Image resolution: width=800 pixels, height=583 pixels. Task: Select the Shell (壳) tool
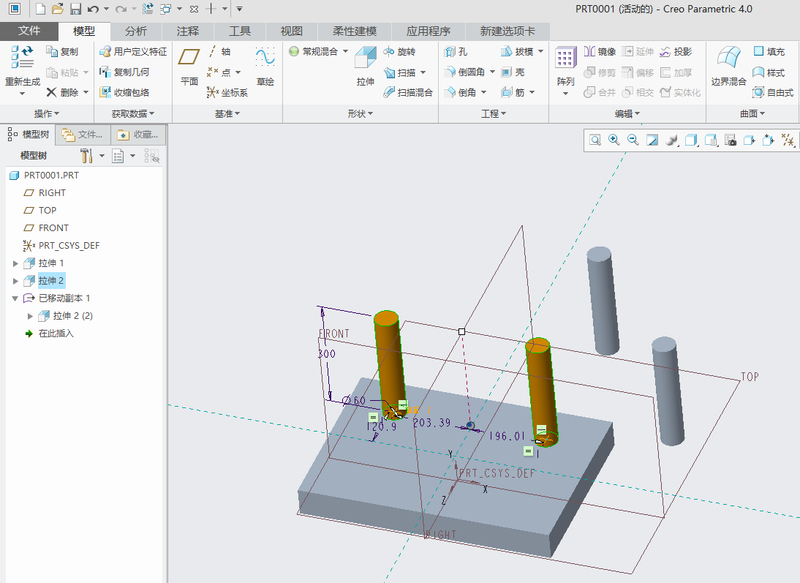[x=513, y=72]
